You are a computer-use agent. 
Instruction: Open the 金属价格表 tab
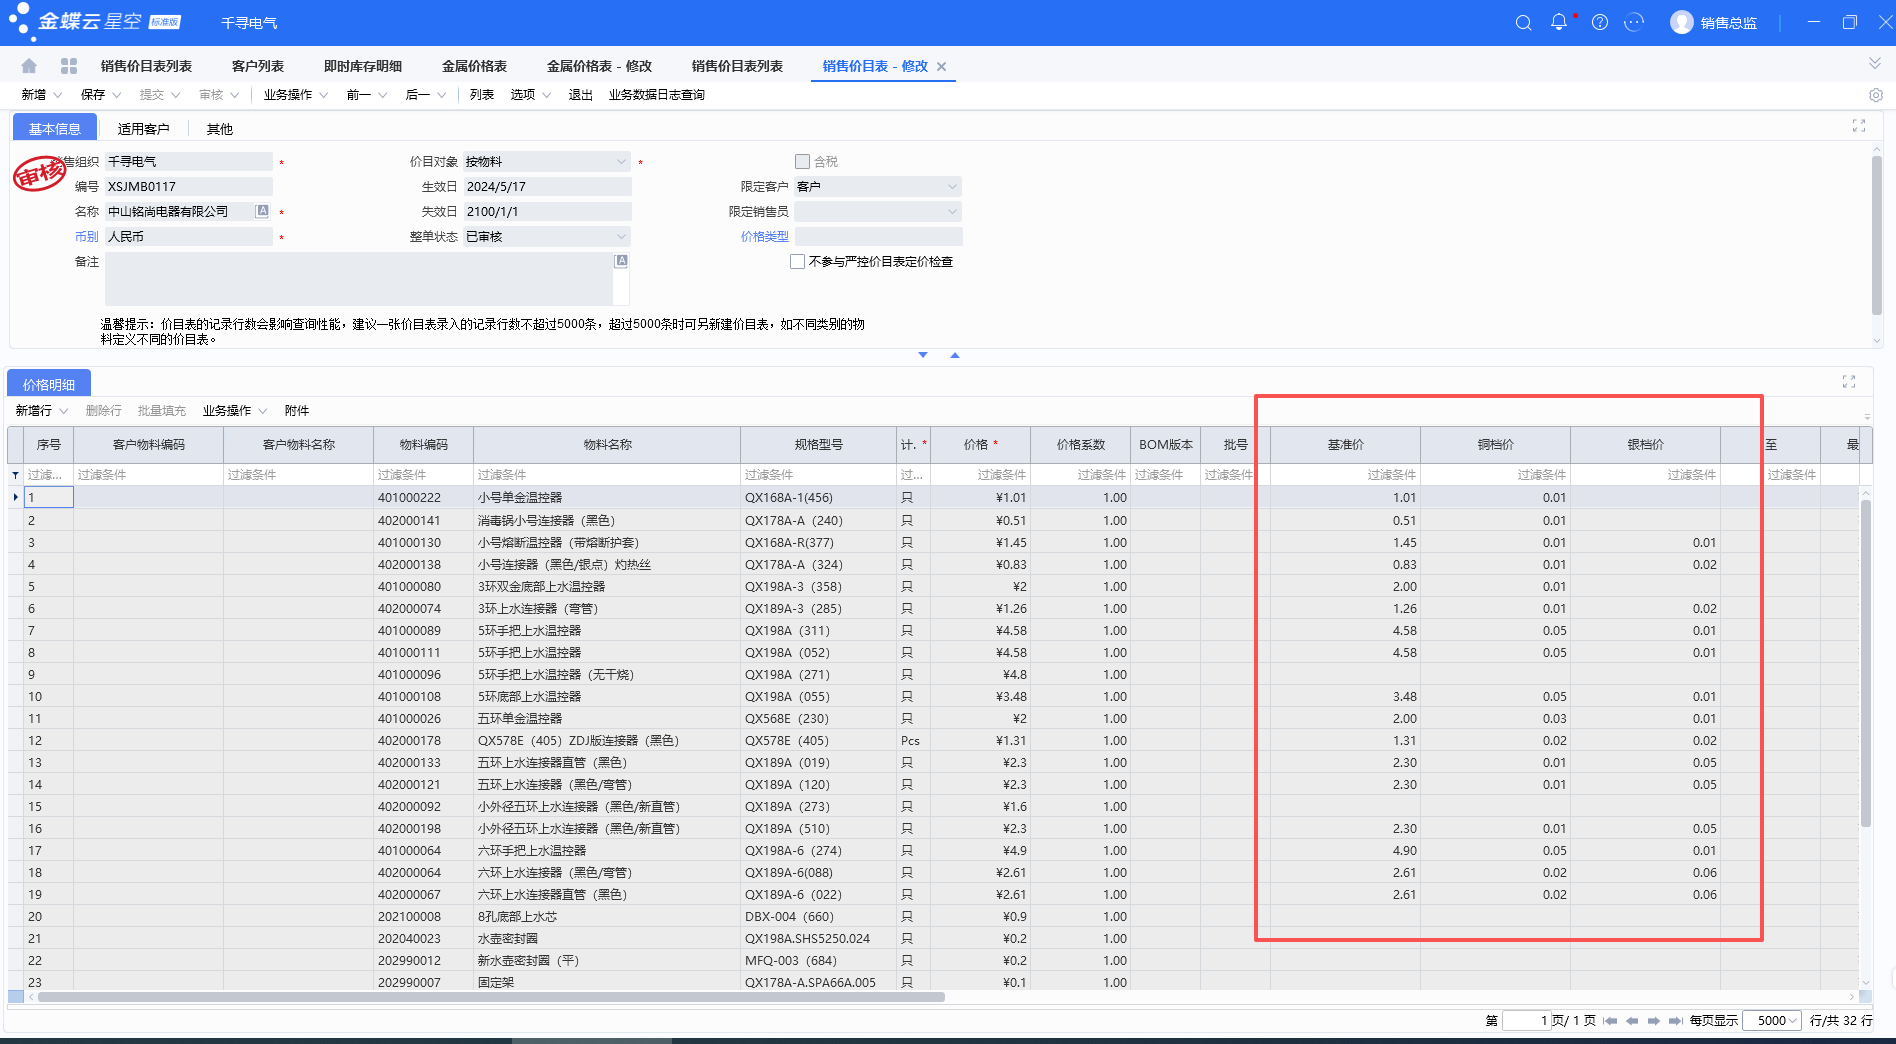[x=474, y=66]
